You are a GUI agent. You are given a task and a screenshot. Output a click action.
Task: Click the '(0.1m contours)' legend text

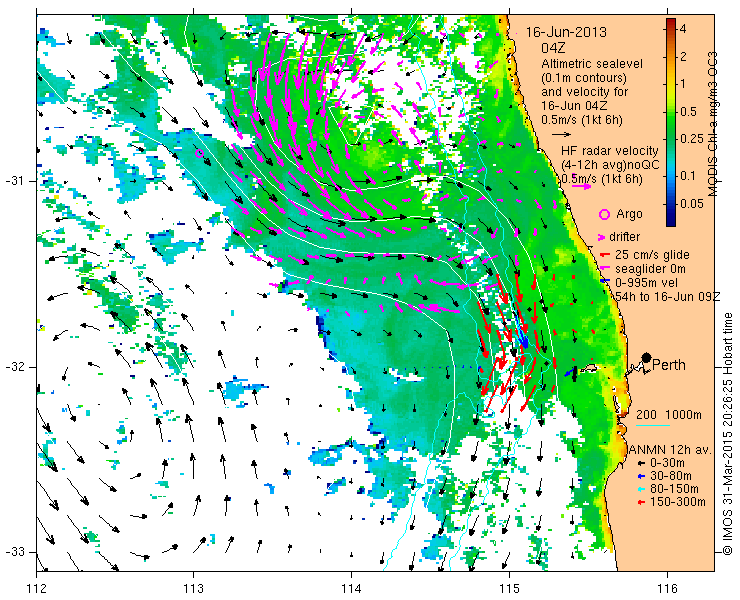(584, 77)
